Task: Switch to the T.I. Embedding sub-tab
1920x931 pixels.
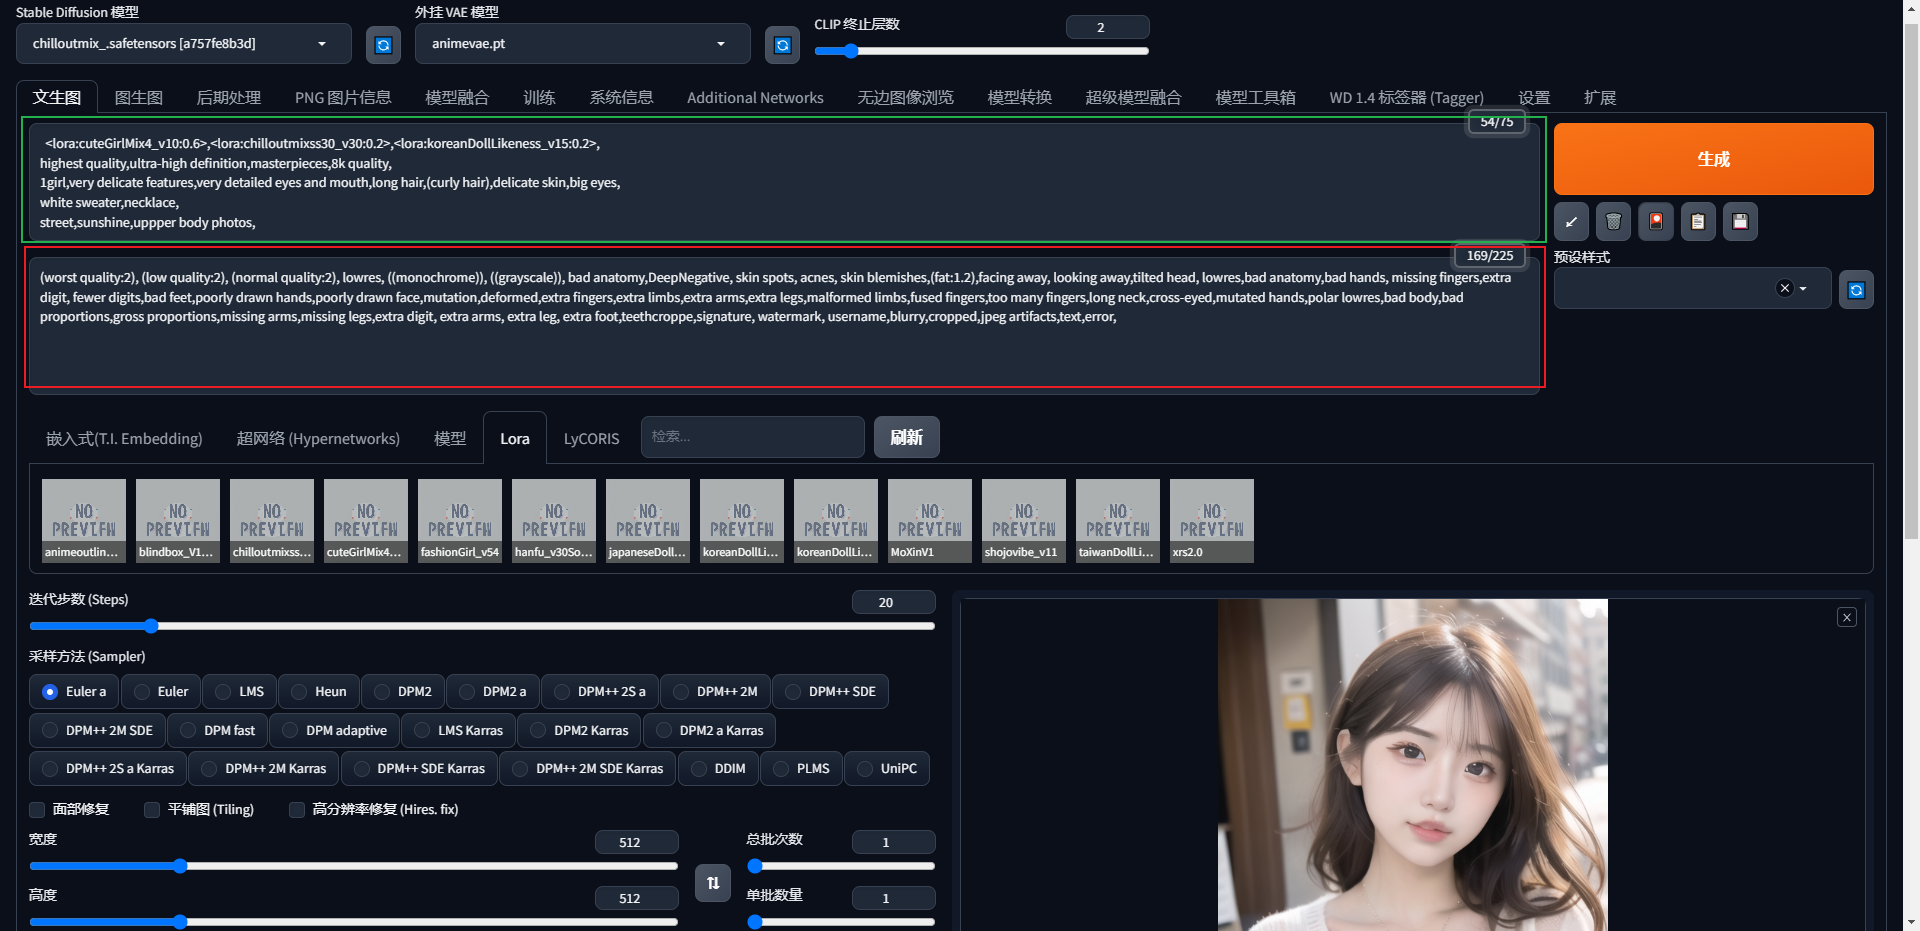Action: click(124, 439)
